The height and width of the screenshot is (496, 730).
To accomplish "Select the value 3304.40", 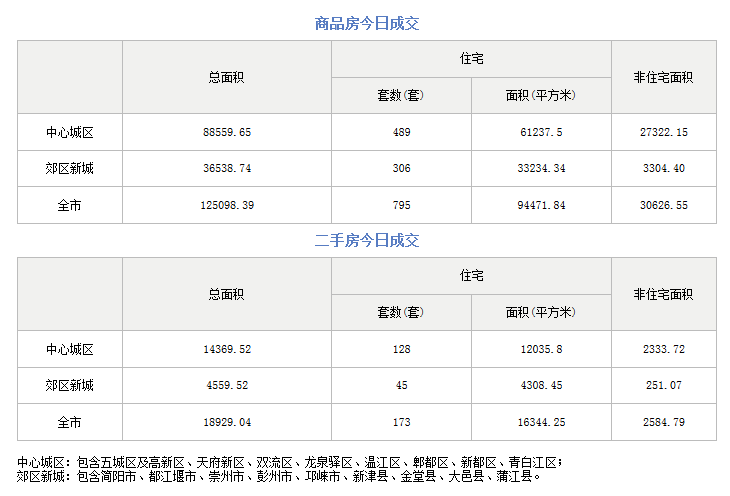I will (663, 168).
